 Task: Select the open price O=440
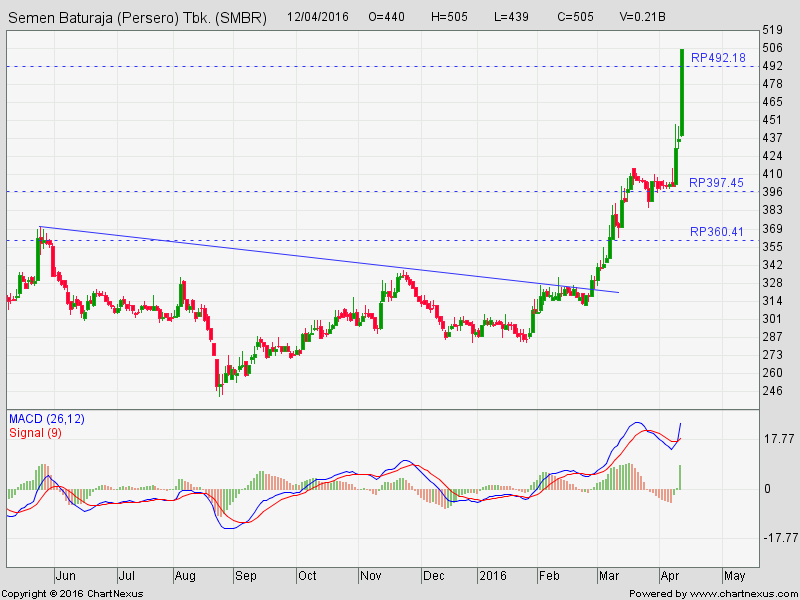[x=386, y=17]
